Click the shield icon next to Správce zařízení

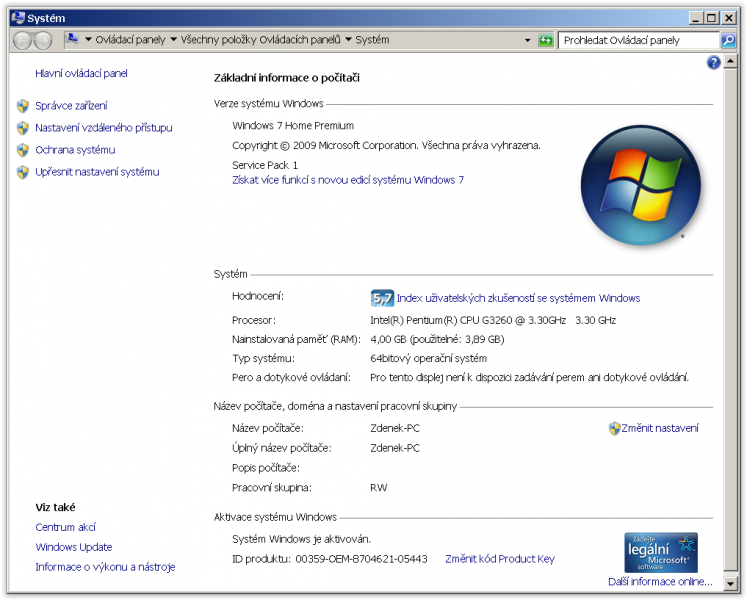(23, 106)
